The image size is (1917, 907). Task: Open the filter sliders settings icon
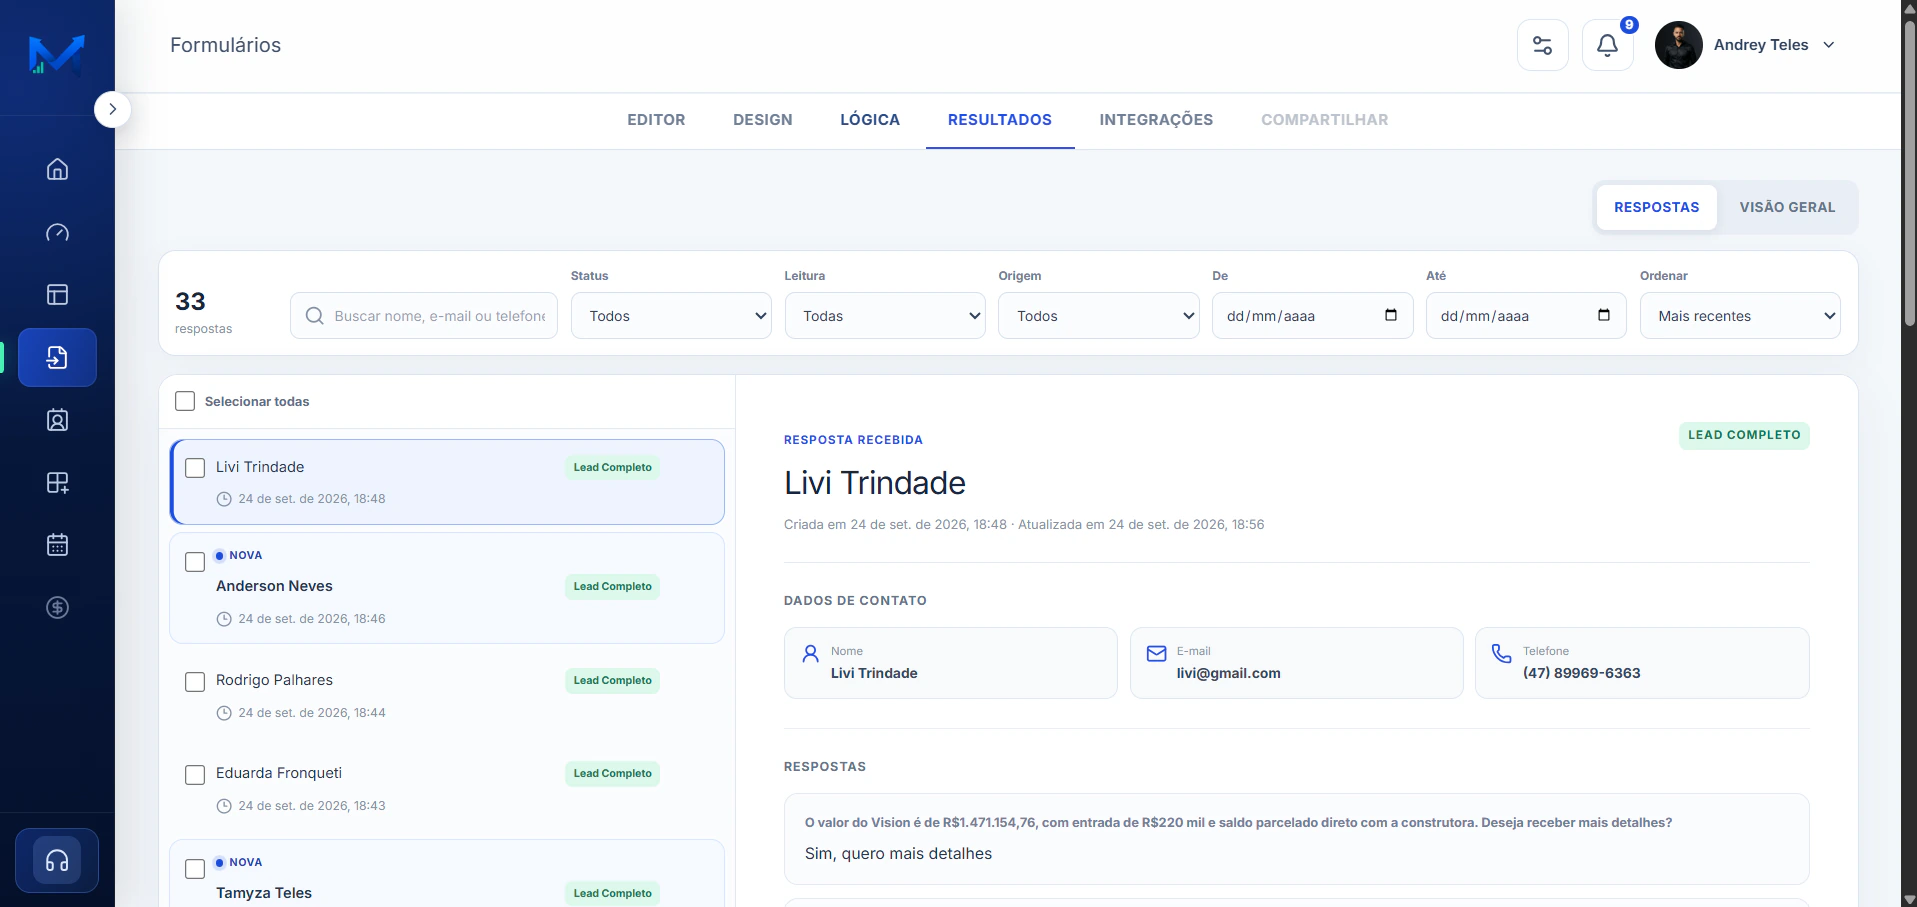coord(1543,45)
